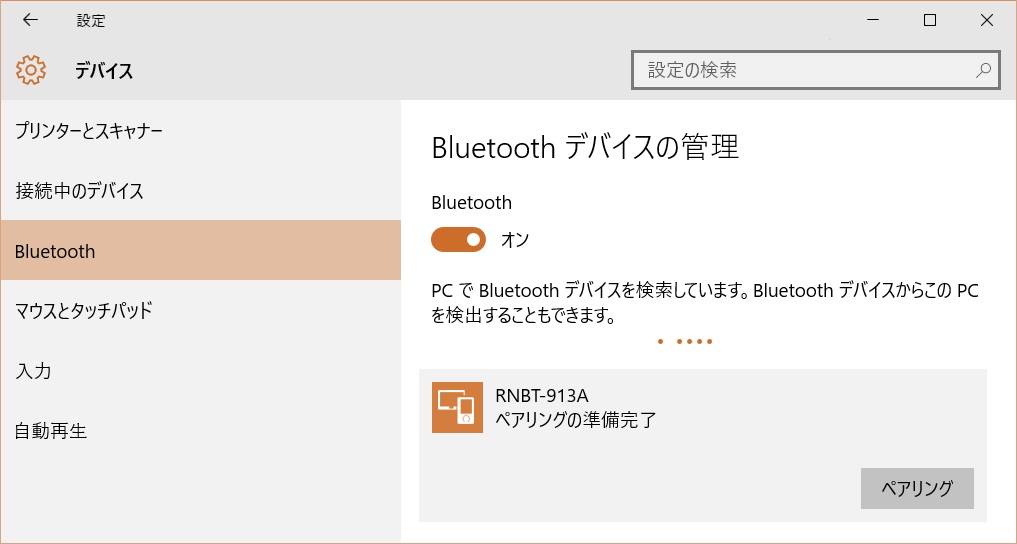The height and width of the screenshot is (544, 1017).
Task: Click the magnifier icon in search box
Action: coord(983,70)
